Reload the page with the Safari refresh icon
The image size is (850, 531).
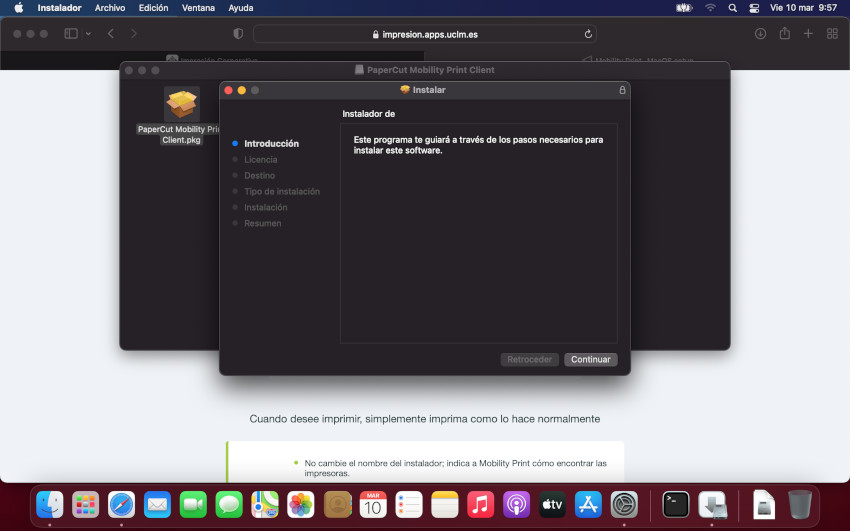point(588,34)
